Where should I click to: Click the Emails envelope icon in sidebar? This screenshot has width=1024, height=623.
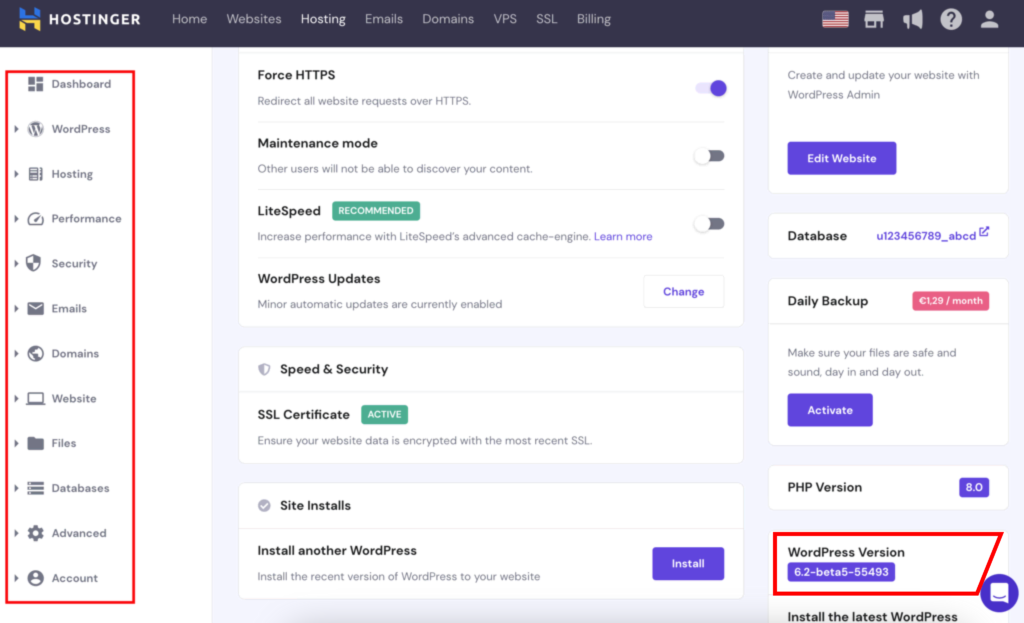click(x=35, y=308)
